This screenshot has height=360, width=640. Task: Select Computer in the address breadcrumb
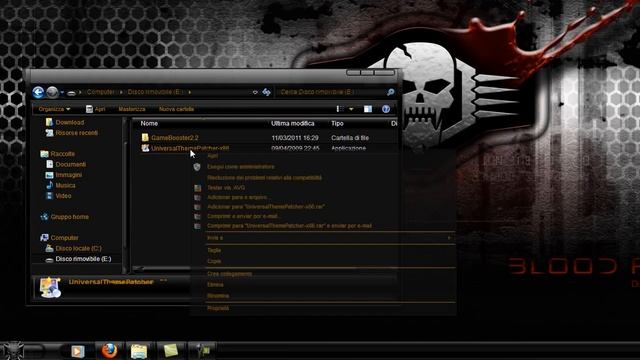point(101,92)
